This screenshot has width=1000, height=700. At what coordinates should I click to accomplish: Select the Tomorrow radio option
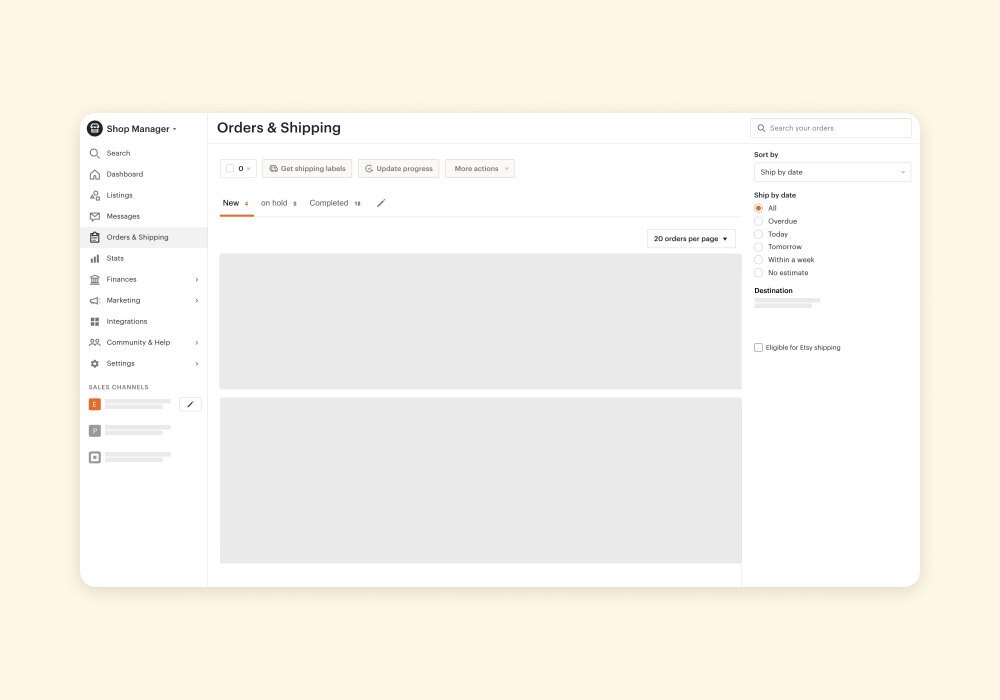click(x=758, y=247)
